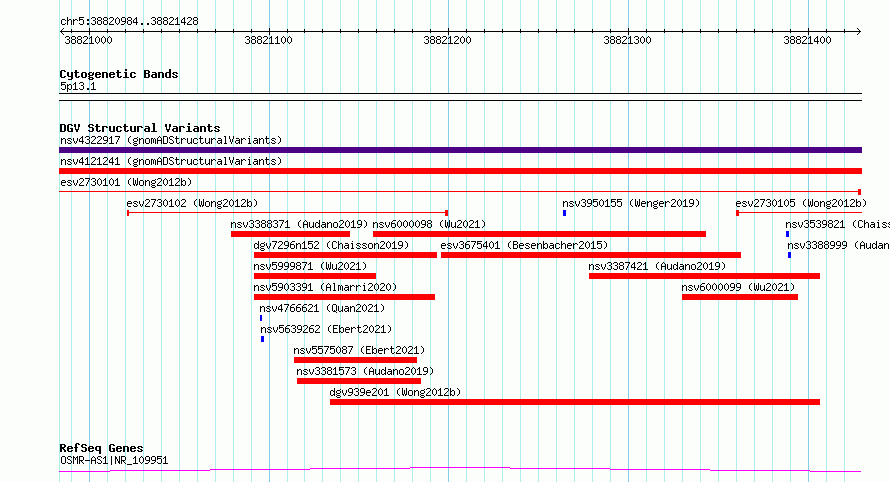Click the nsv5575087 (Ebert2021) variant bar
Viewport: 890px width, 482px height.
pos(355,360)
